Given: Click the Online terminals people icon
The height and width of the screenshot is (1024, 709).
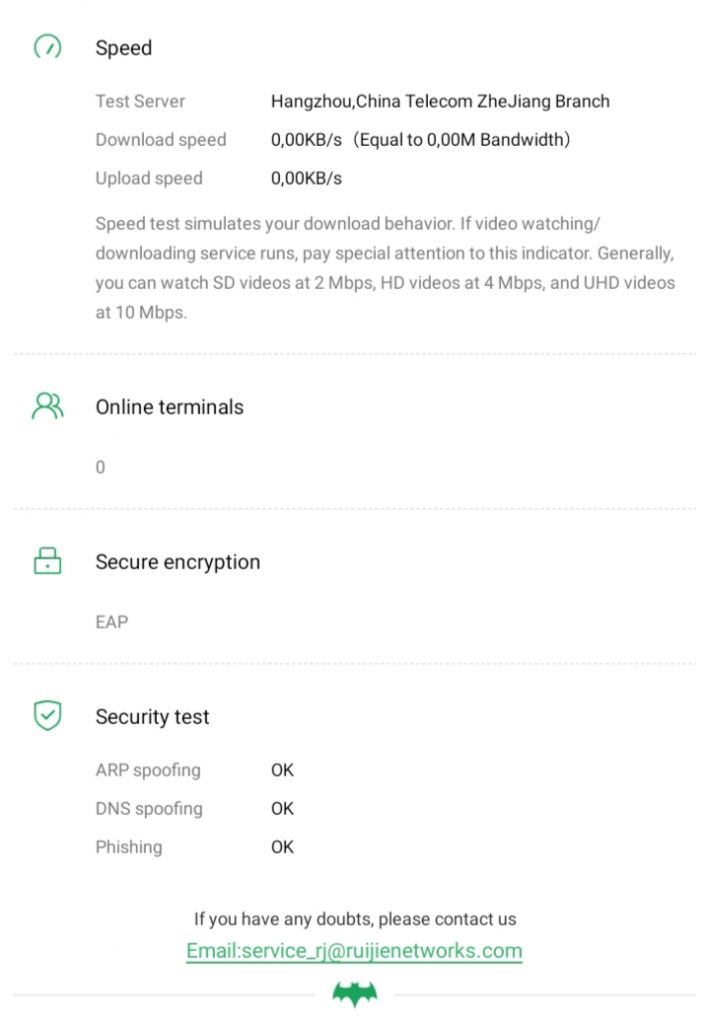Looking at the screenshot, I should point(47,406).
